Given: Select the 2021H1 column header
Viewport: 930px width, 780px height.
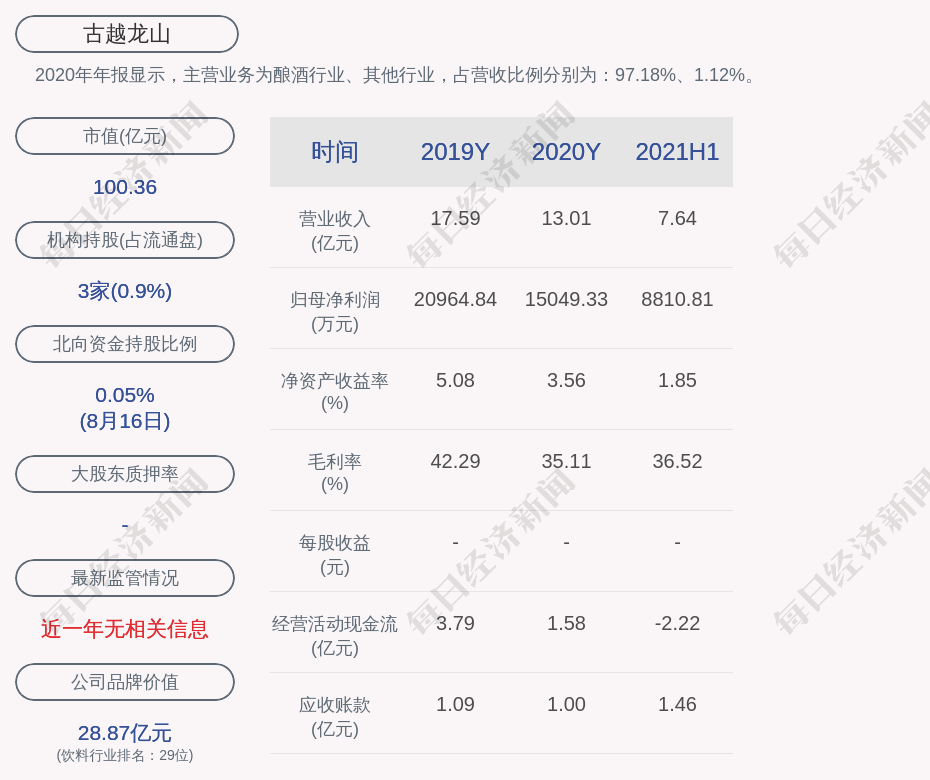Looking at the screenshot, I should tap(677, 152).
